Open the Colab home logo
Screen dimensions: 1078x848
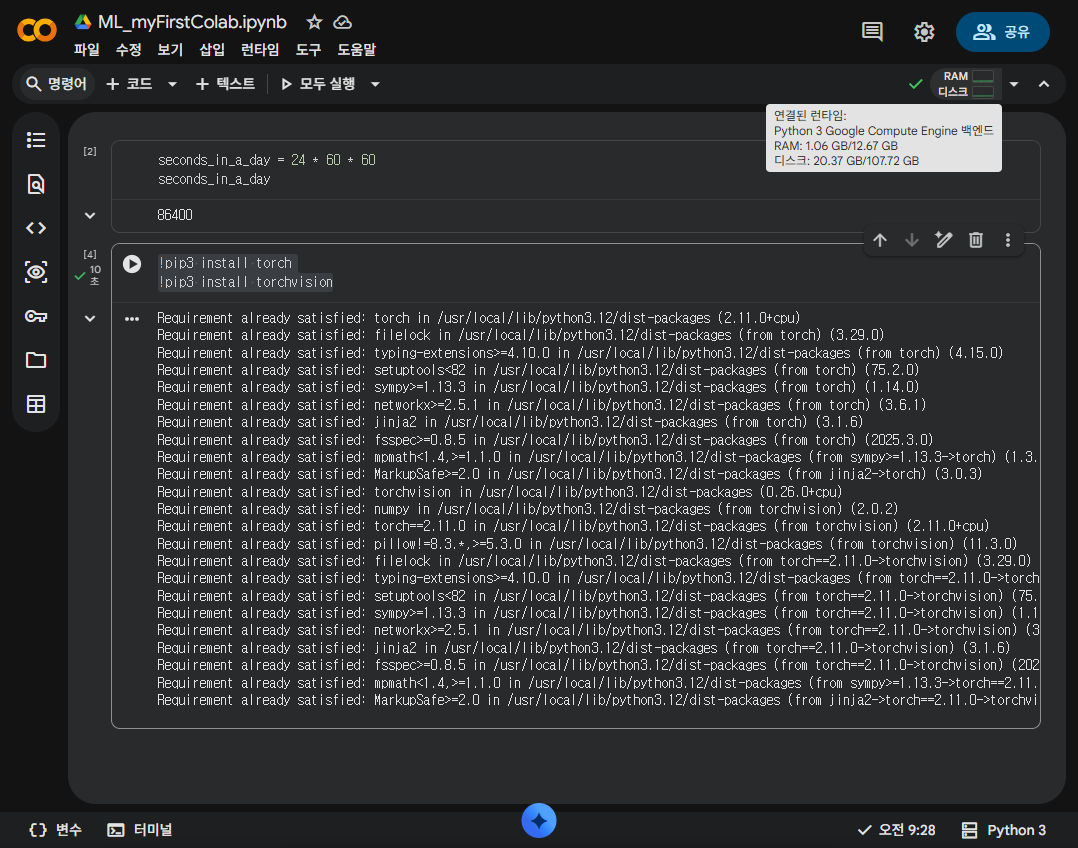point(36,31)
